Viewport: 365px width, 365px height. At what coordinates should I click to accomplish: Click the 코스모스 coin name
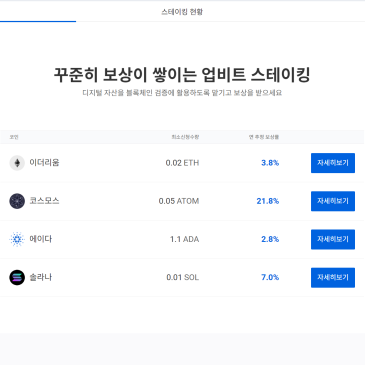point(44,201)
